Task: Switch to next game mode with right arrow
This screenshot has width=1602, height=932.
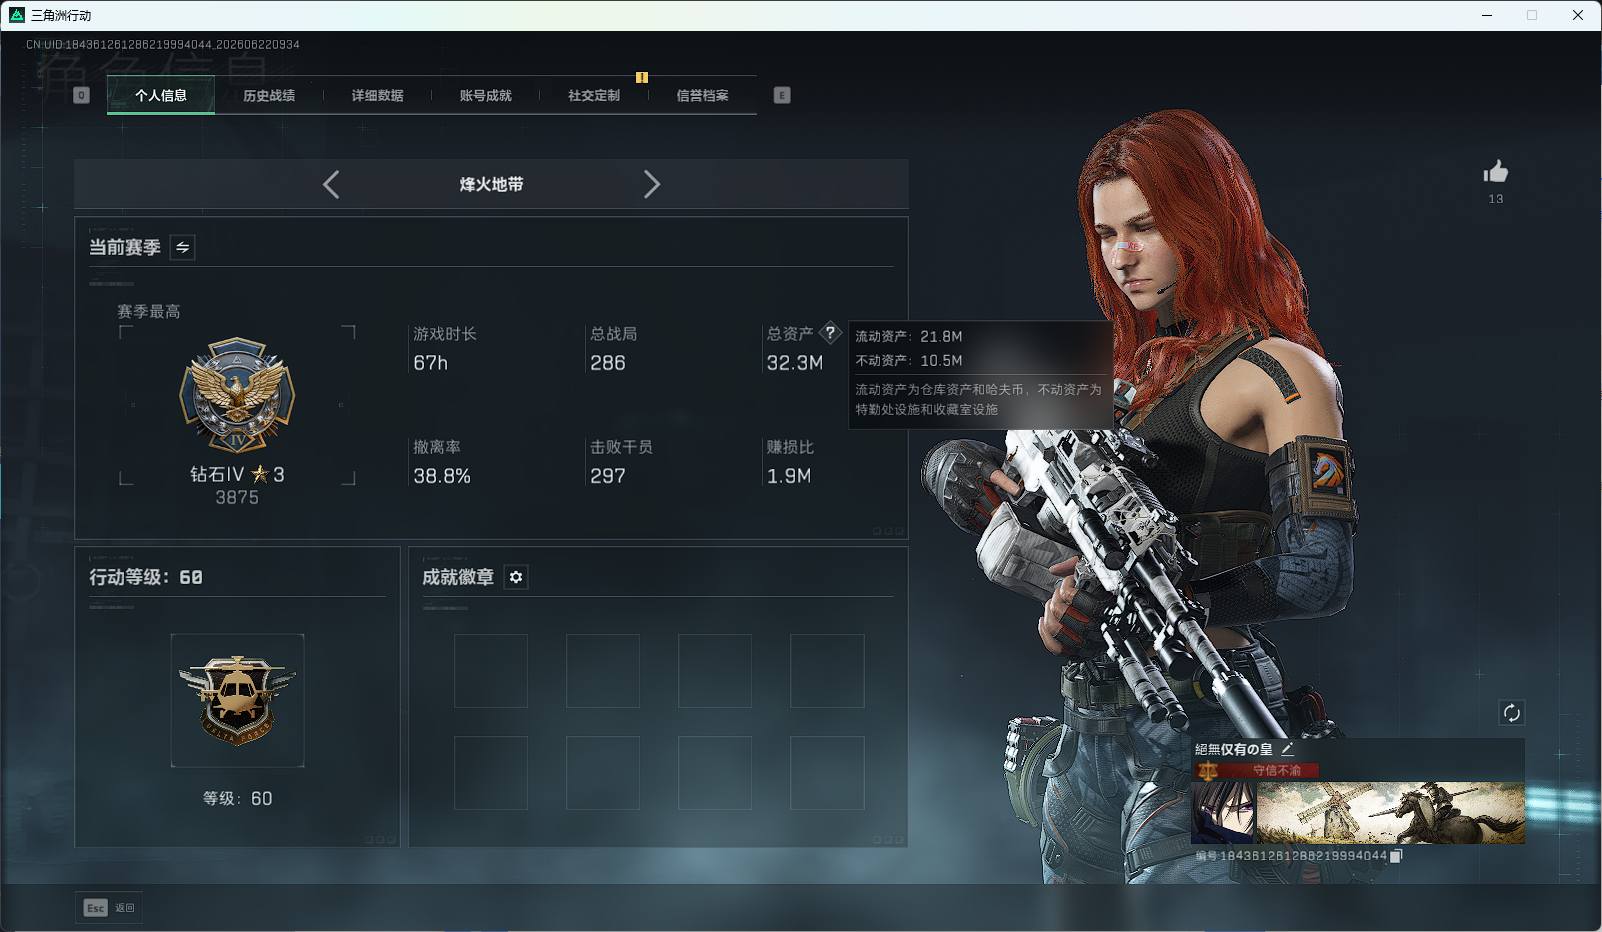Action: click(x=652, y=184)
